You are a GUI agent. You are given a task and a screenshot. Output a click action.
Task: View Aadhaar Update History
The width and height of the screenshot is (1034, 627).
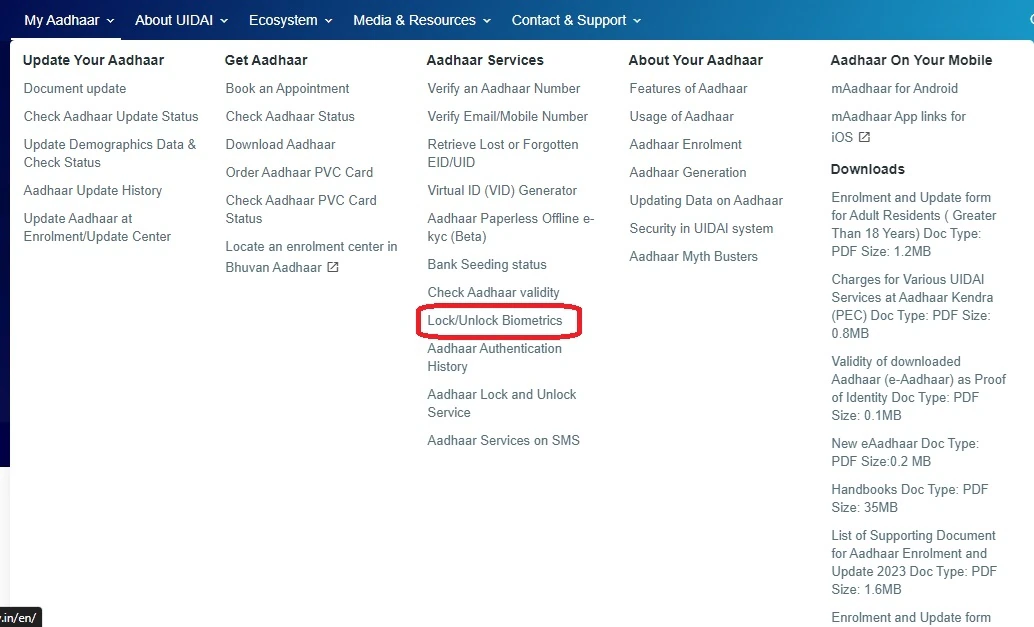pyautogui.click(x=93, y=191)
